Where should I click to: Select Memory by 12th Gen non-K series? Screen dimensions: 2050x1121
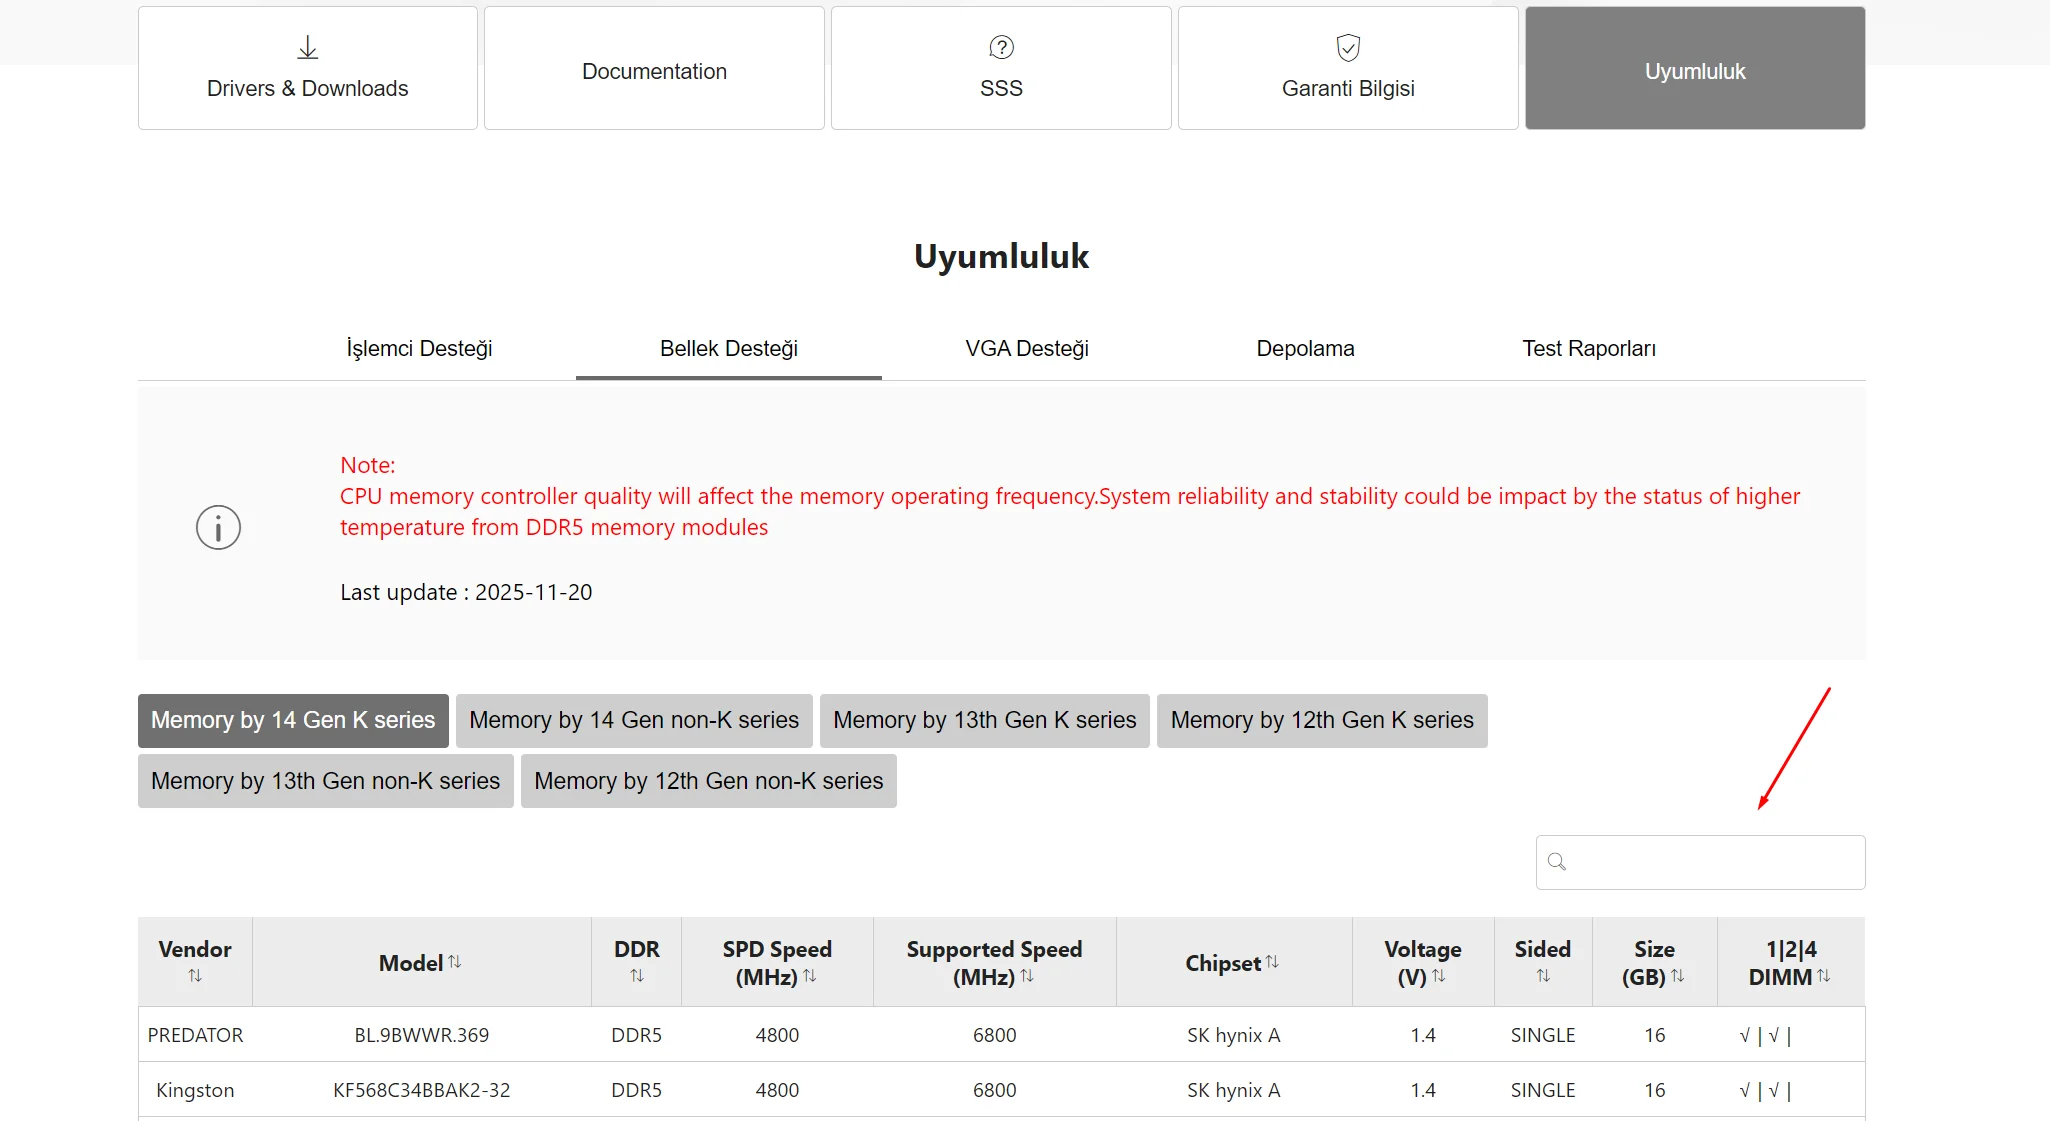click(x=708, y=781)
